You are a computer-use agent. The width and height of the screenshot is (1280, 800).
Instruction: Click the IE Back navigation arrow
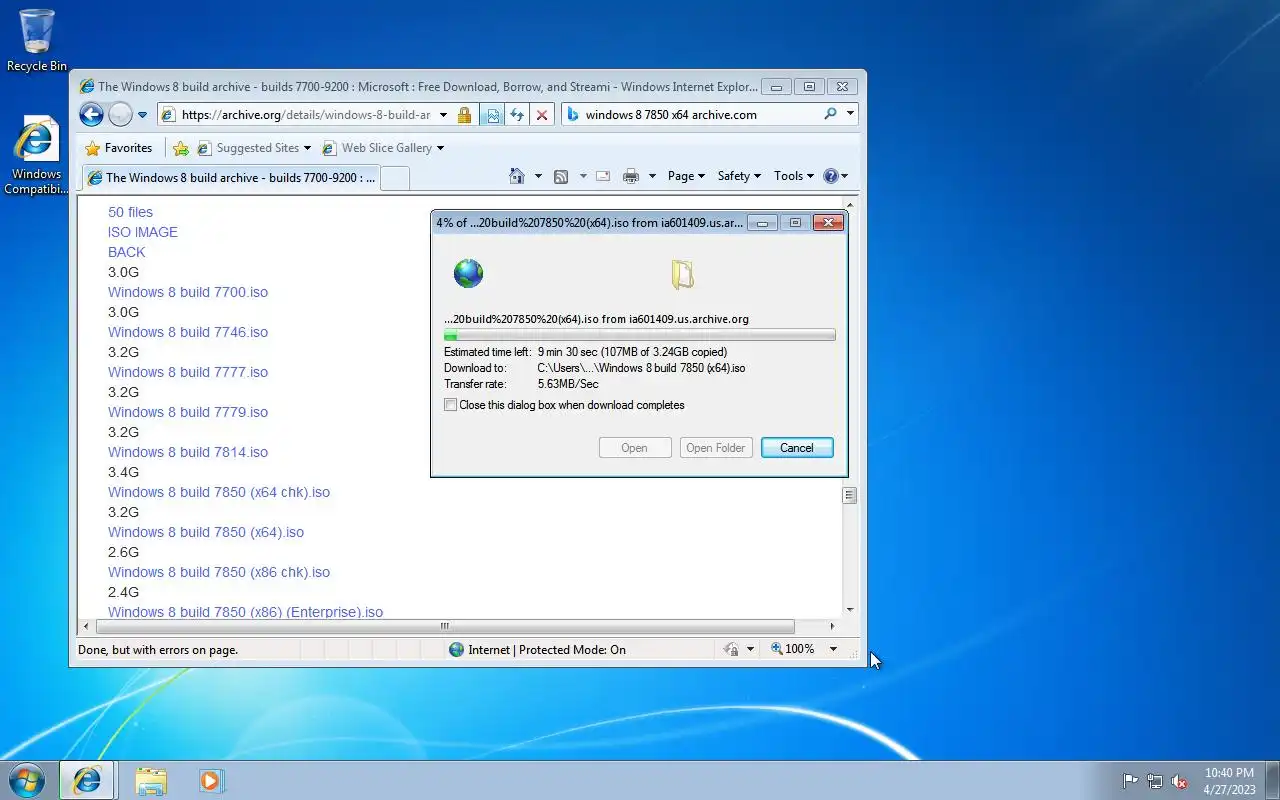click(x=91, y=114)
